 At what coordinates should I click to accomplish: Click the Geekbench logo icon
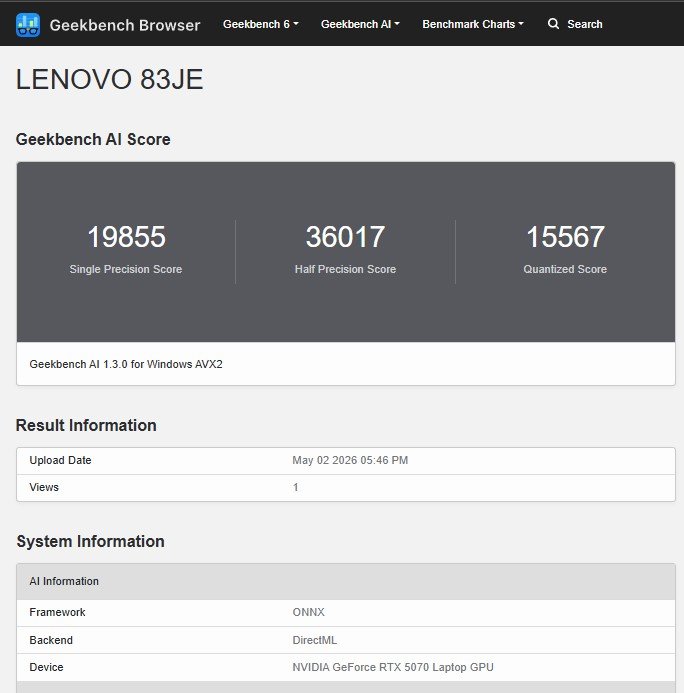tap(28, 25)
